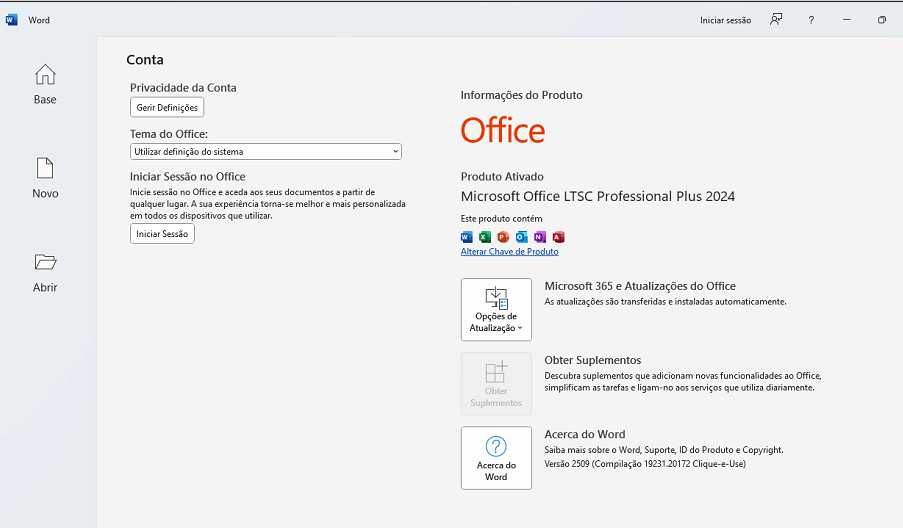
Task: Minimize the Word window
Action: [847, 20]
